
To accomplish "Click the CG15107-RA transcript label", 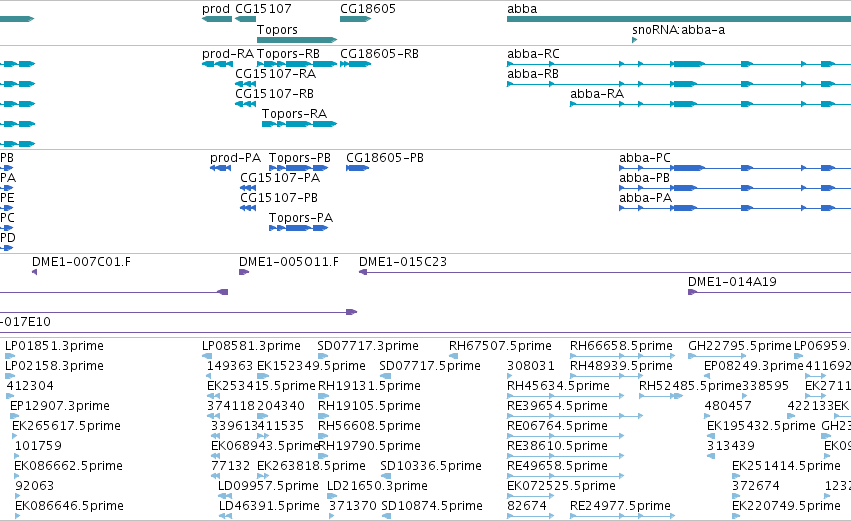I will (275, 74).
